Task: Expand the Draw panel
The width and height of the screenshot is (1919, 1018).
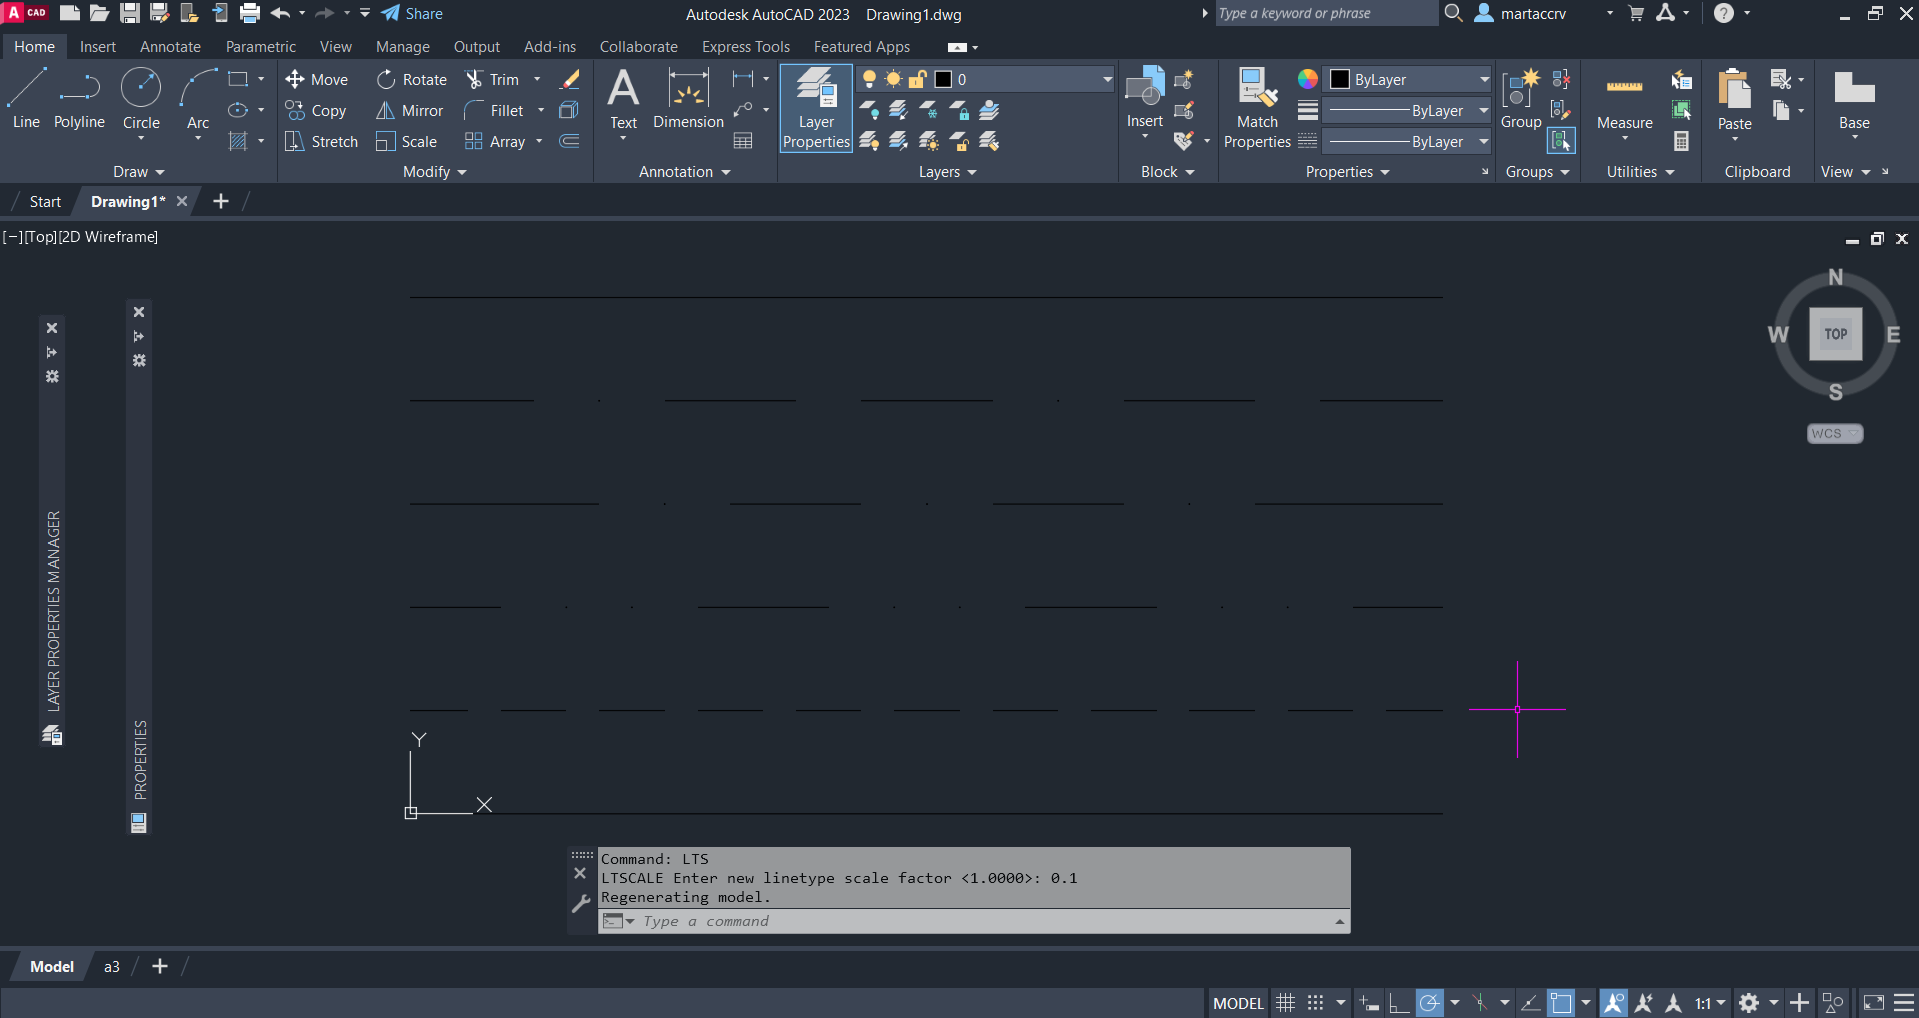Action: coord(138,172)
